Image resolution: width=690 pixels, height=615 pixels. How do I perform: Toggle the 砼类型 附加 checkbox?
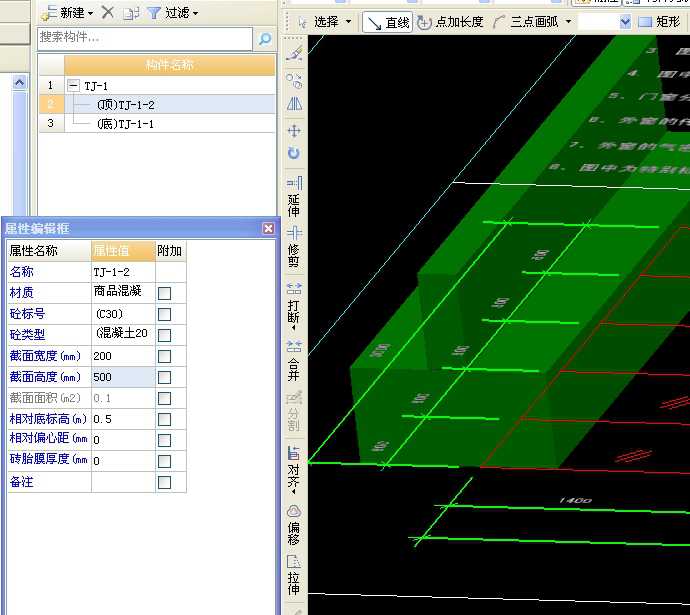(164, 335)
